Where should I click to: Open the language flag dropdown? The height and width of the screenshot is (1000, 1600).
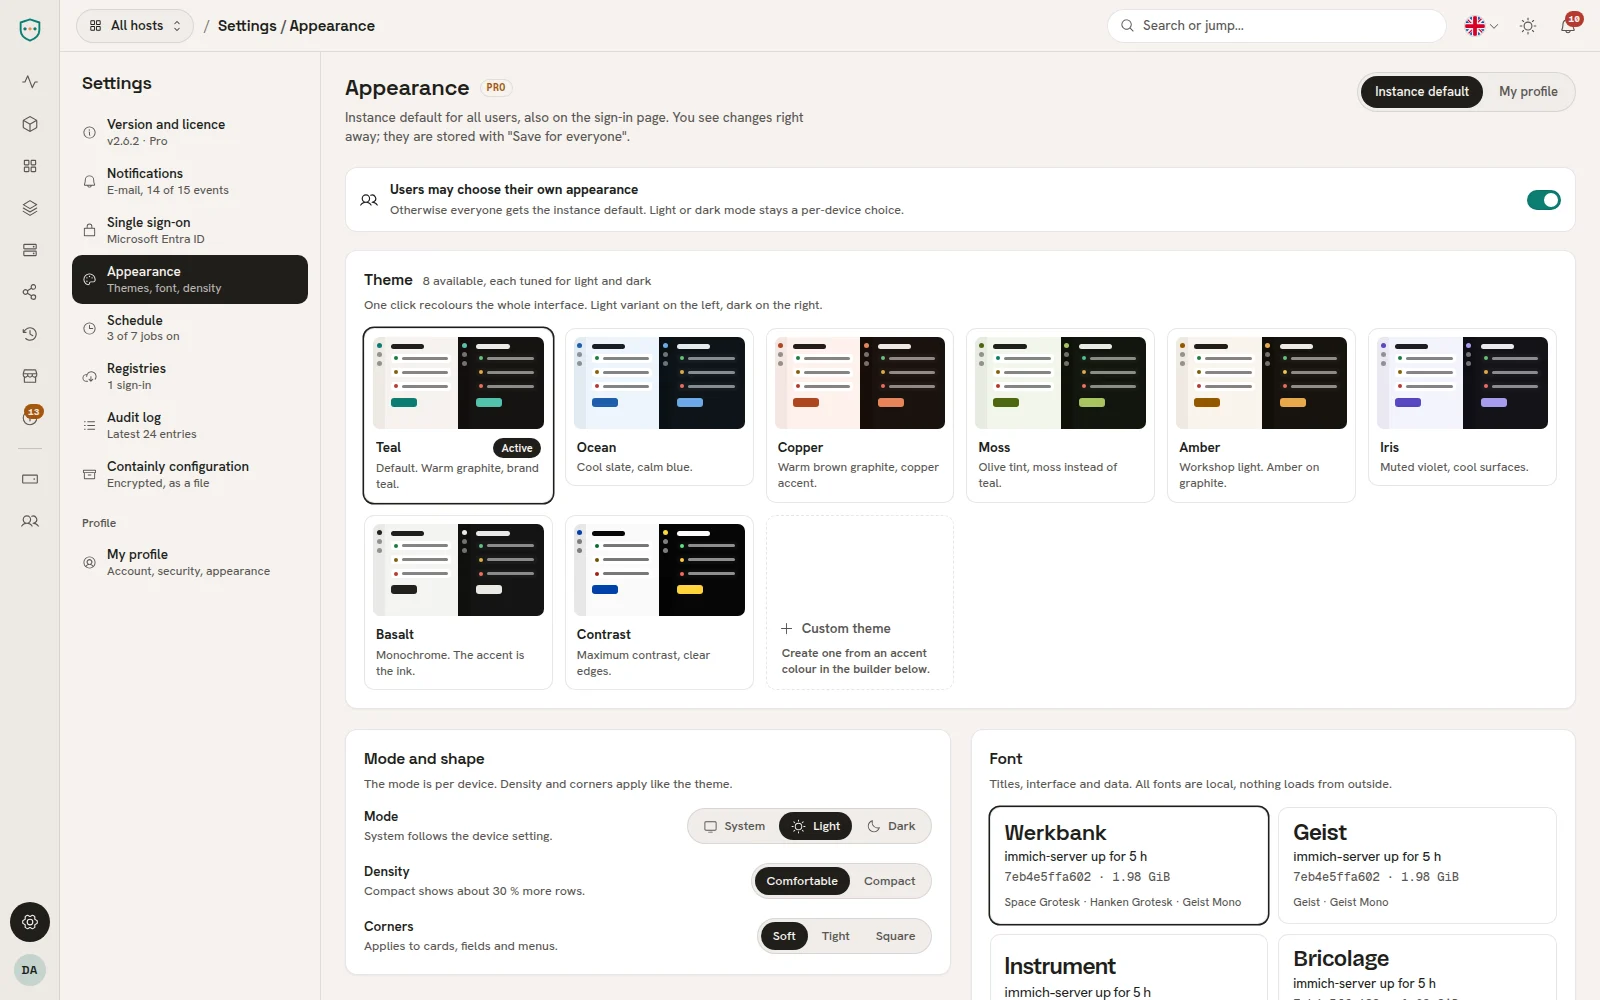tap(1481, 26)
